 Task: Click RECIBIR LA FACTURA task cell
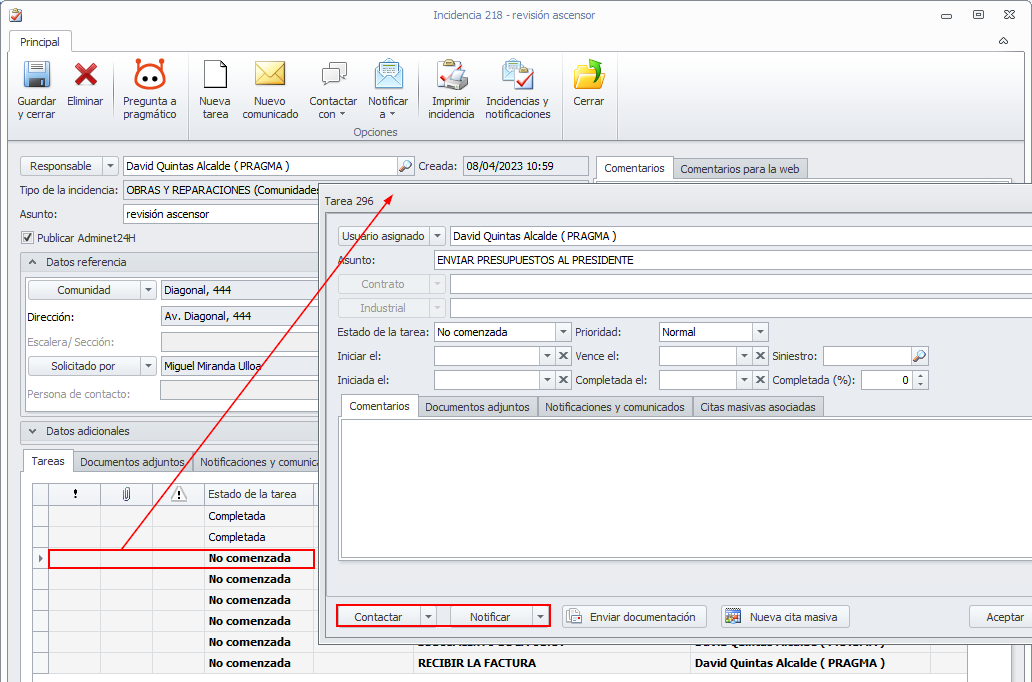point(554,663)
